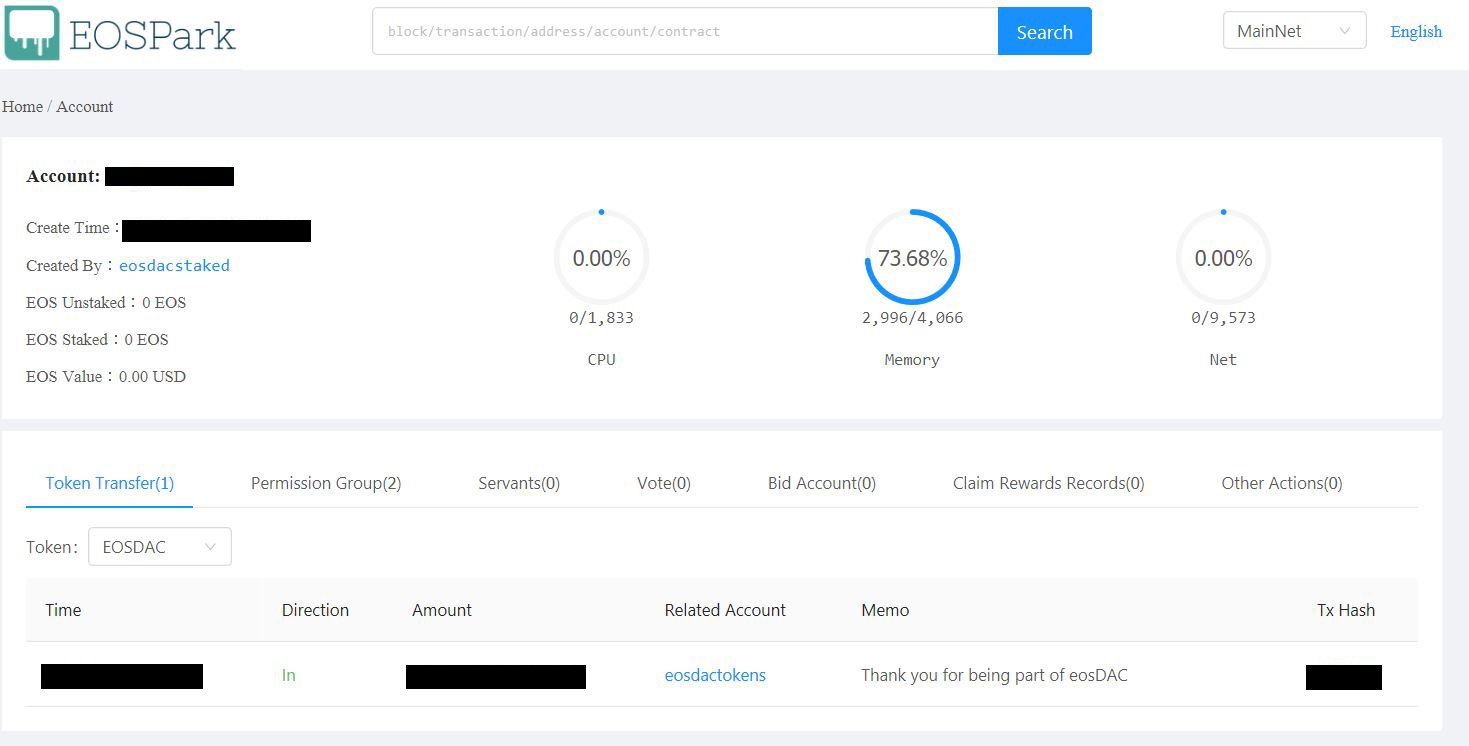Click the Memory 73.68% progress ring
Image resolution: width=1469 pixels, height=746 pixels.
pyautogui.click(x=912, y=258)
